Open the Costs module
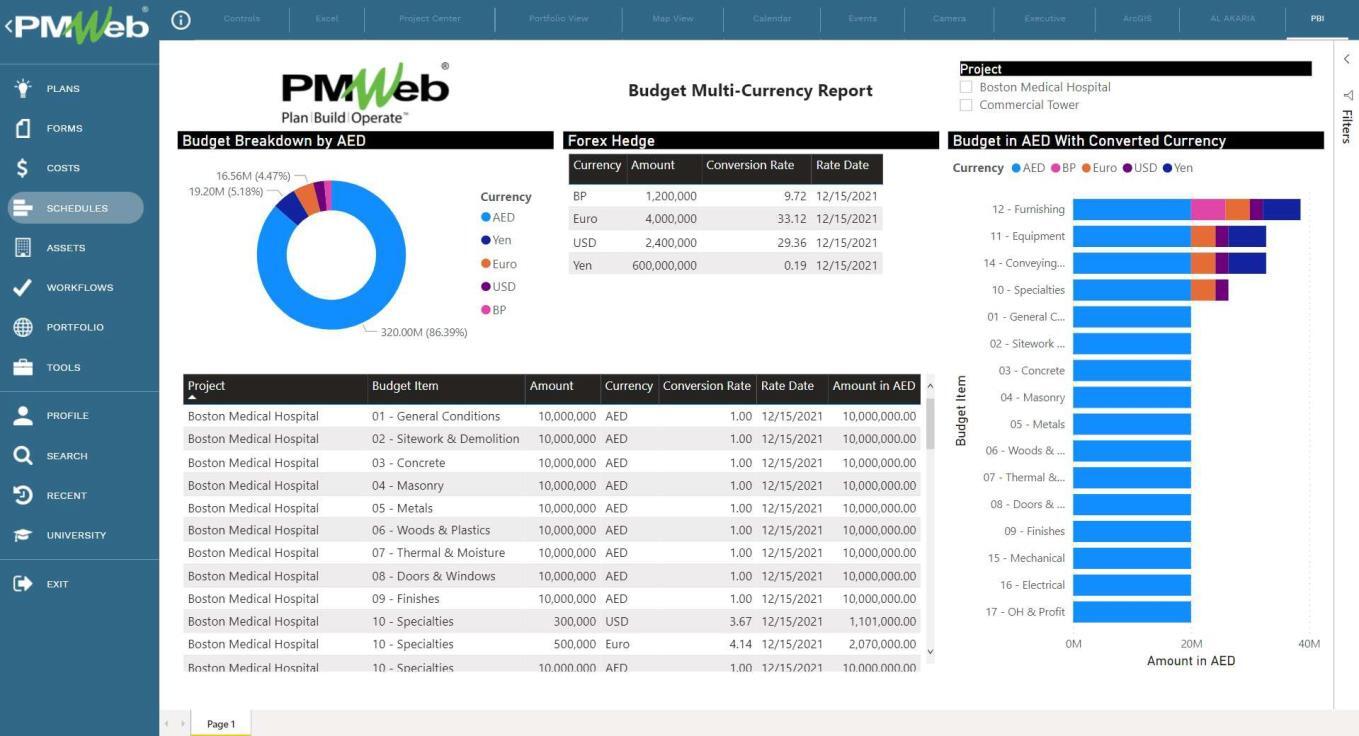This screenshot has width=1359, height=736. pyautogui.click(x=63, y=167)
